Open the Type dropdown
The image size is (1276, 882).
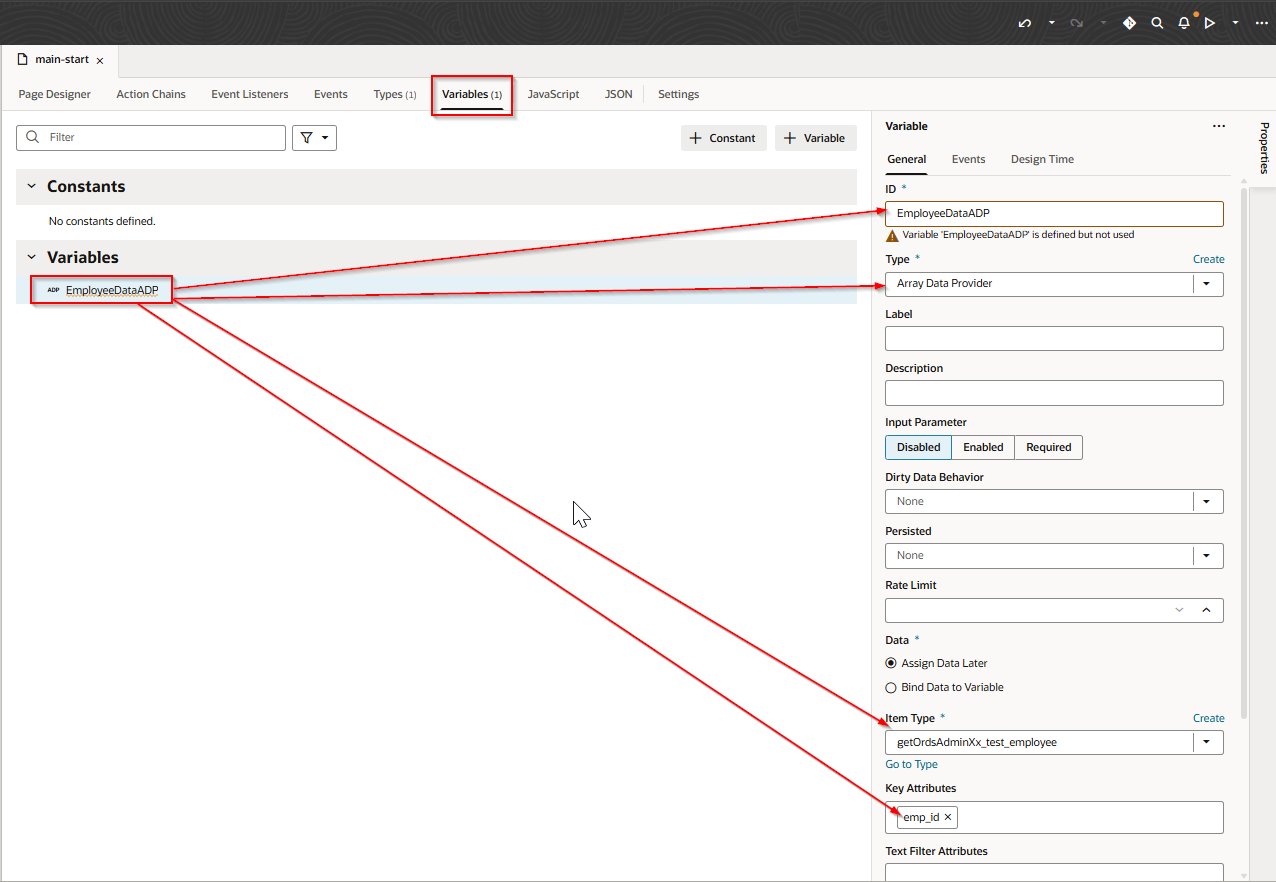click(1206, 284)
